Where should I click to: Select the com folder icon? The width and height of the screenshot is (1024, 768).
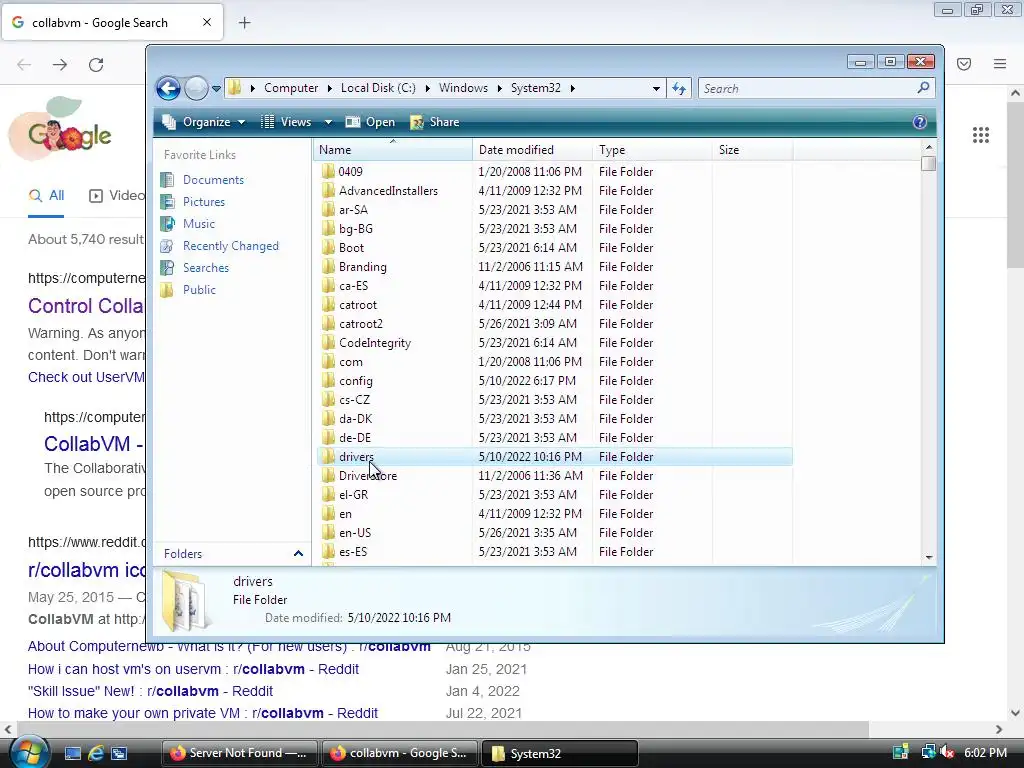click(328, 362)
